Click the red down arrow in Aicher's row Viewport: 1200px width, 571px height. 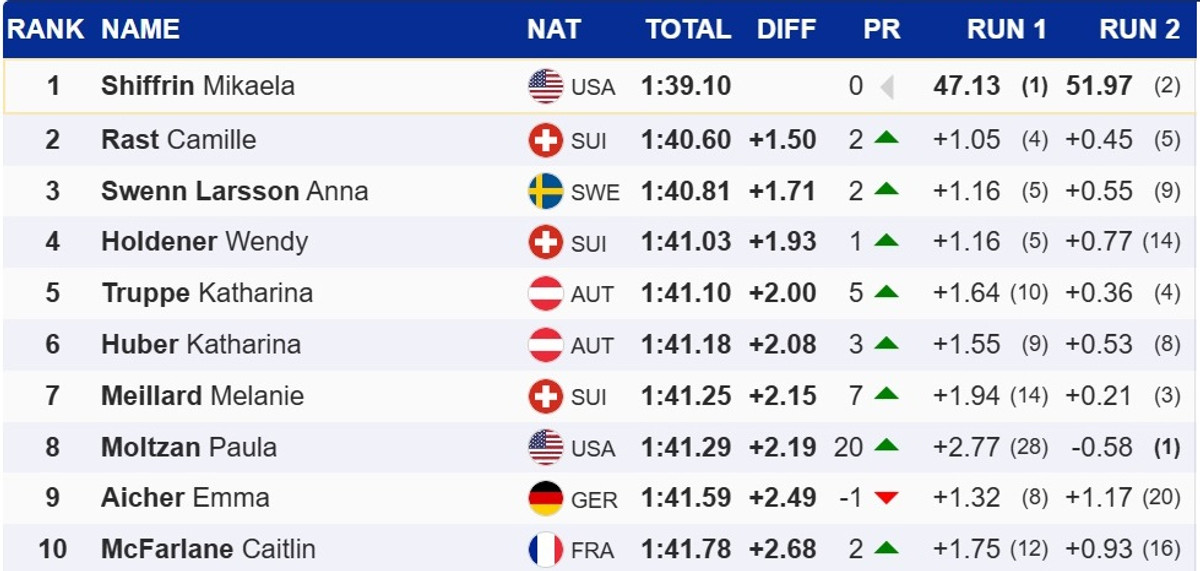tap(886, 498)
